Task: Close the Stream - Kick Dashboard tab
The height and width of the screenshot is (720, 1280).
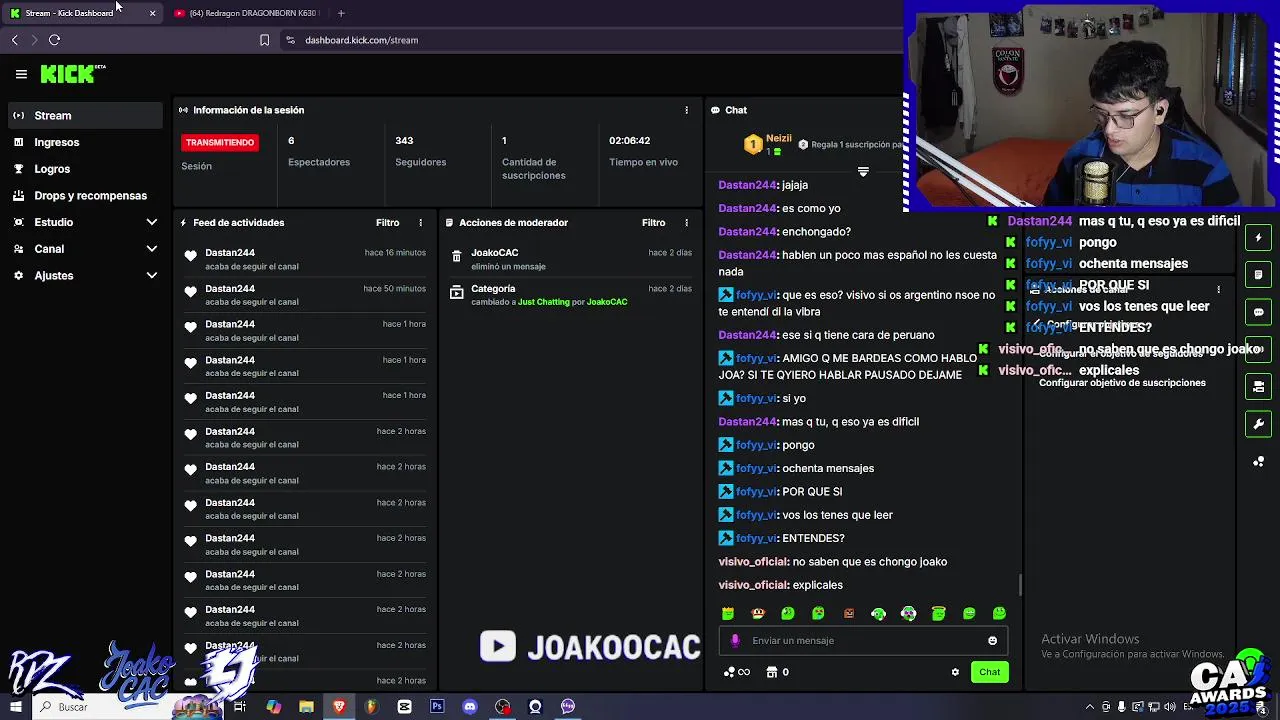Action: [x=152, y=13]
